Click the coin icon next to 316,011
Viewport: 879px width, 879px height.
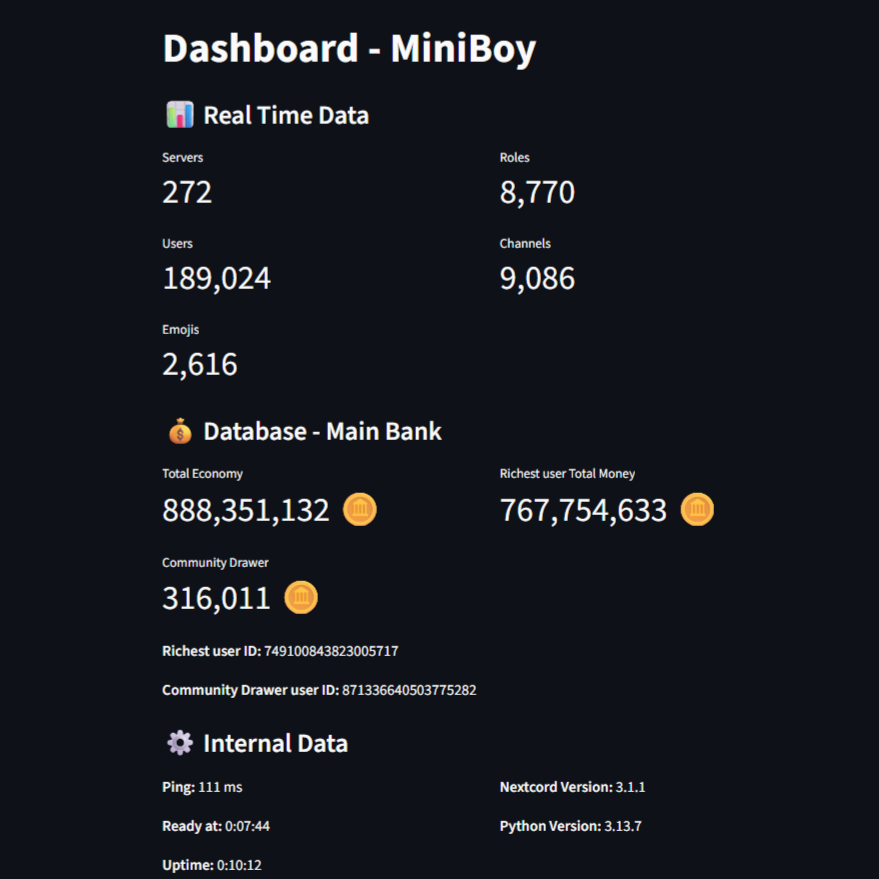coord(301,598)
